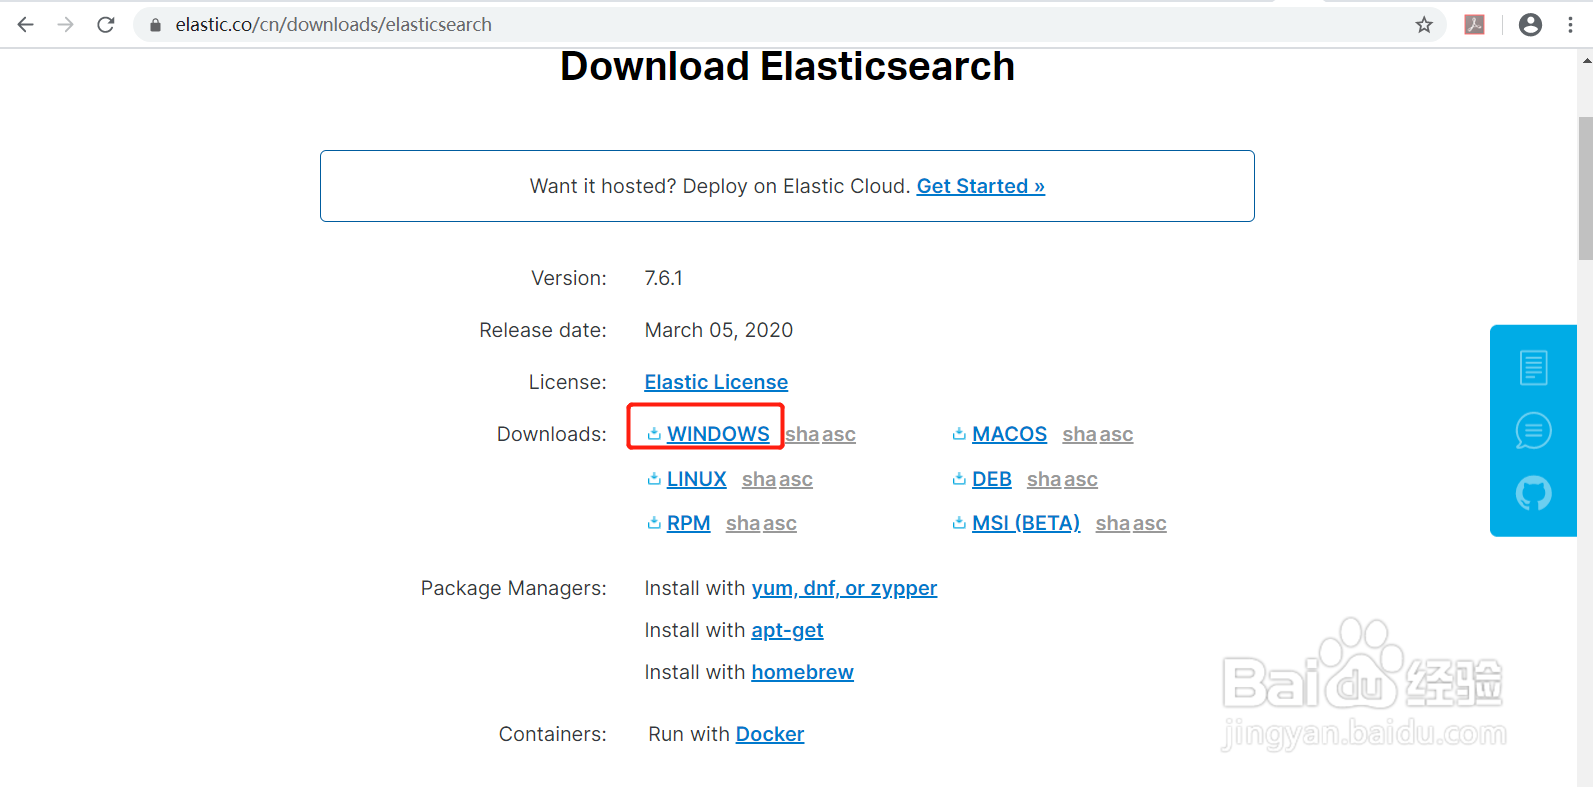The image size is (1593, 787).
Task: Open the asc link for MACOS
Action: [1116, 434]
